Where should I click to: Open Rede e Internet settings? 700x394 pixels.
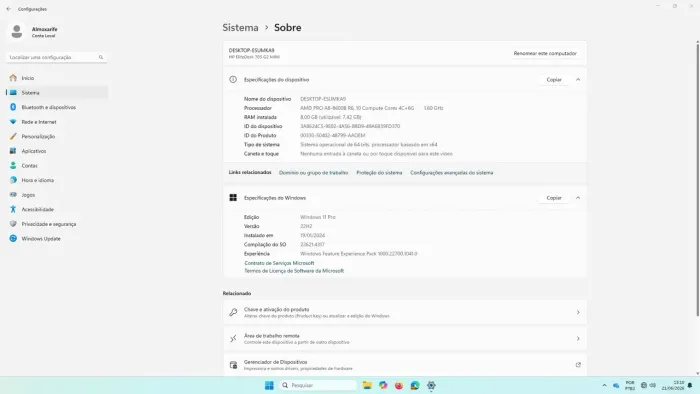(x=57, y=122)
